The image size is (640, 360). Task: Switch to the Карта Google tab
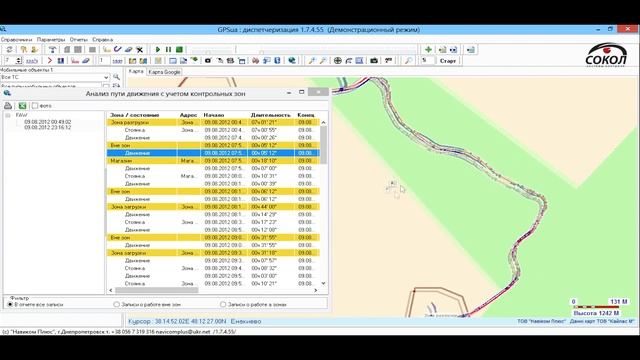pyautogui.click(x=164, y=72)
